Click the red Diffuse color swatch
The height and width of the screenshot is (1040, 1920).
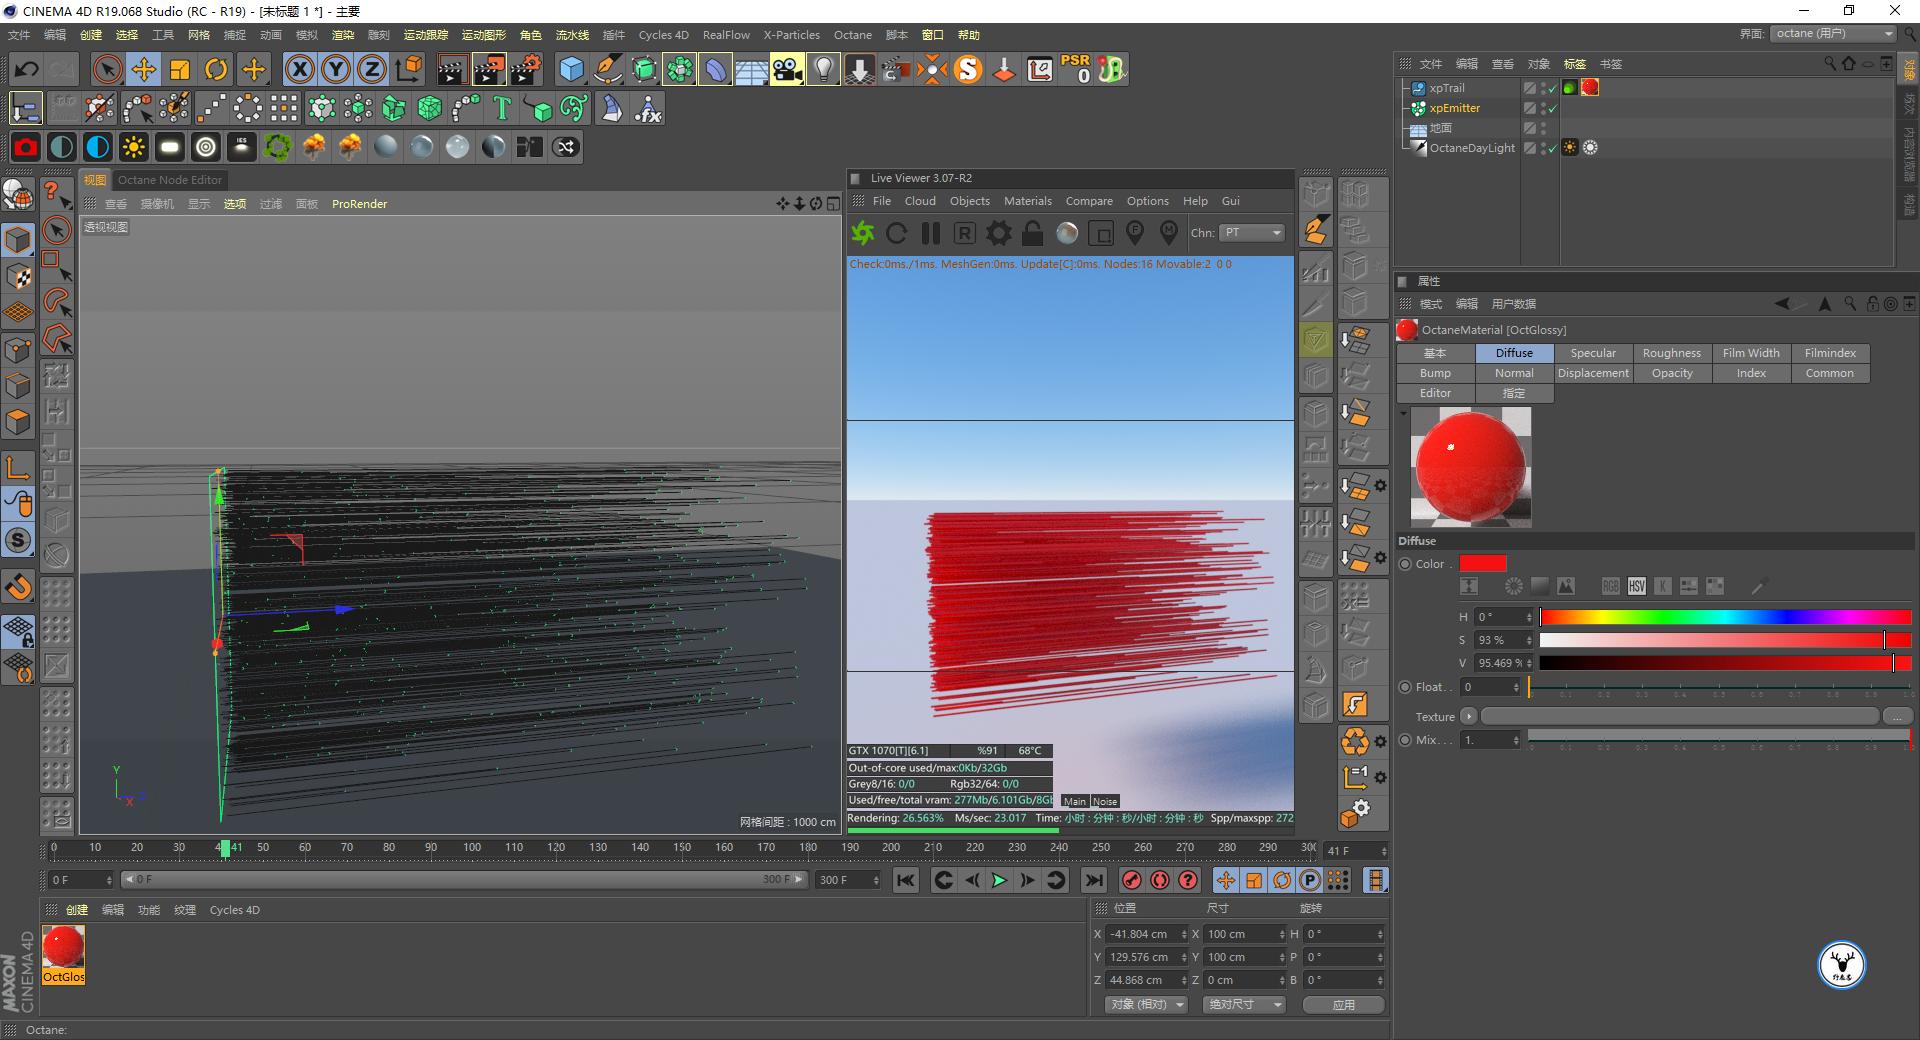pos(1482,564)
